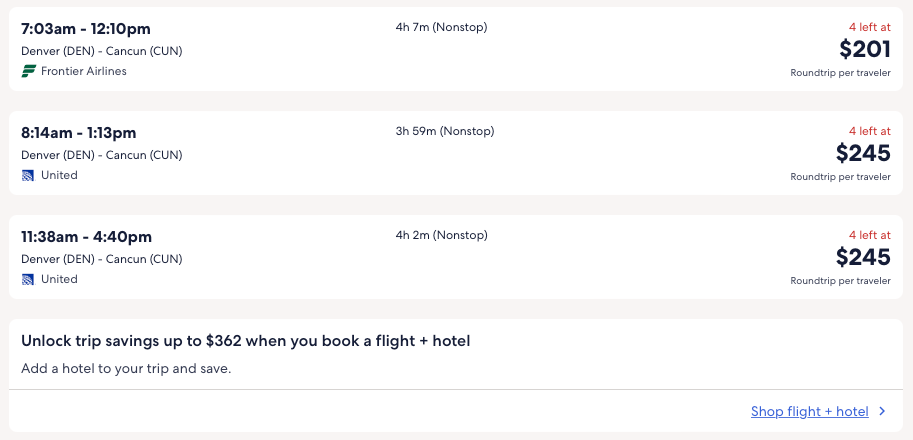This screenshot has width=913, height=440.
Task: Click Denver (DEN) - Cancun (CUN) on Frontier card
Action: point(102,51)
